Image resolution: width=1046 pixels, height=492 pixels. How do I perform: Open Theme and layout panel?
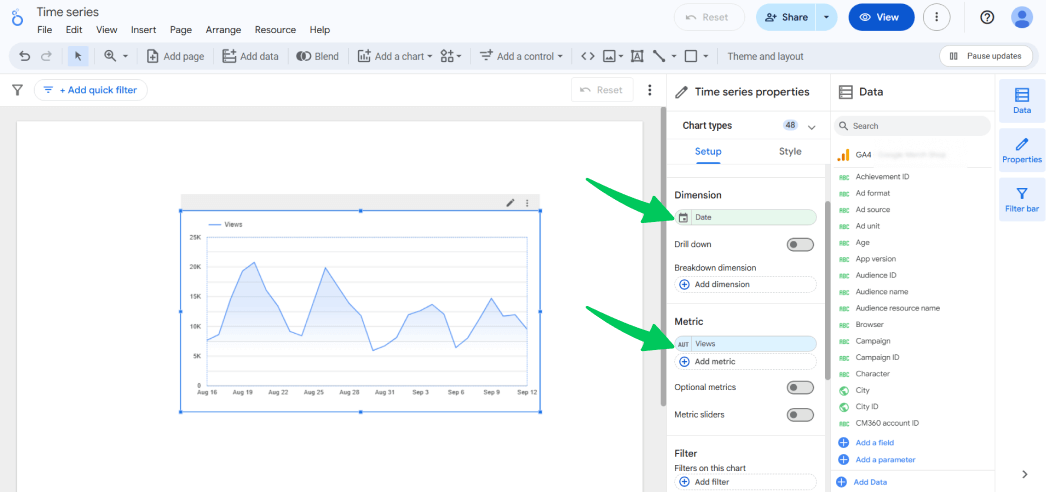765,57
